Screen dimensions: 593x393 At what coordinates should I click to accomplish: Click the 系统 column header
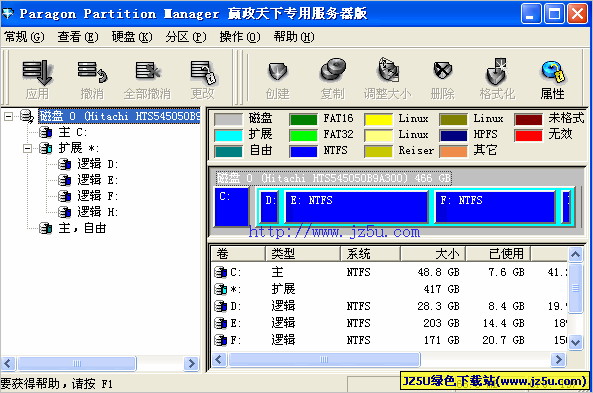click(370, 253)
